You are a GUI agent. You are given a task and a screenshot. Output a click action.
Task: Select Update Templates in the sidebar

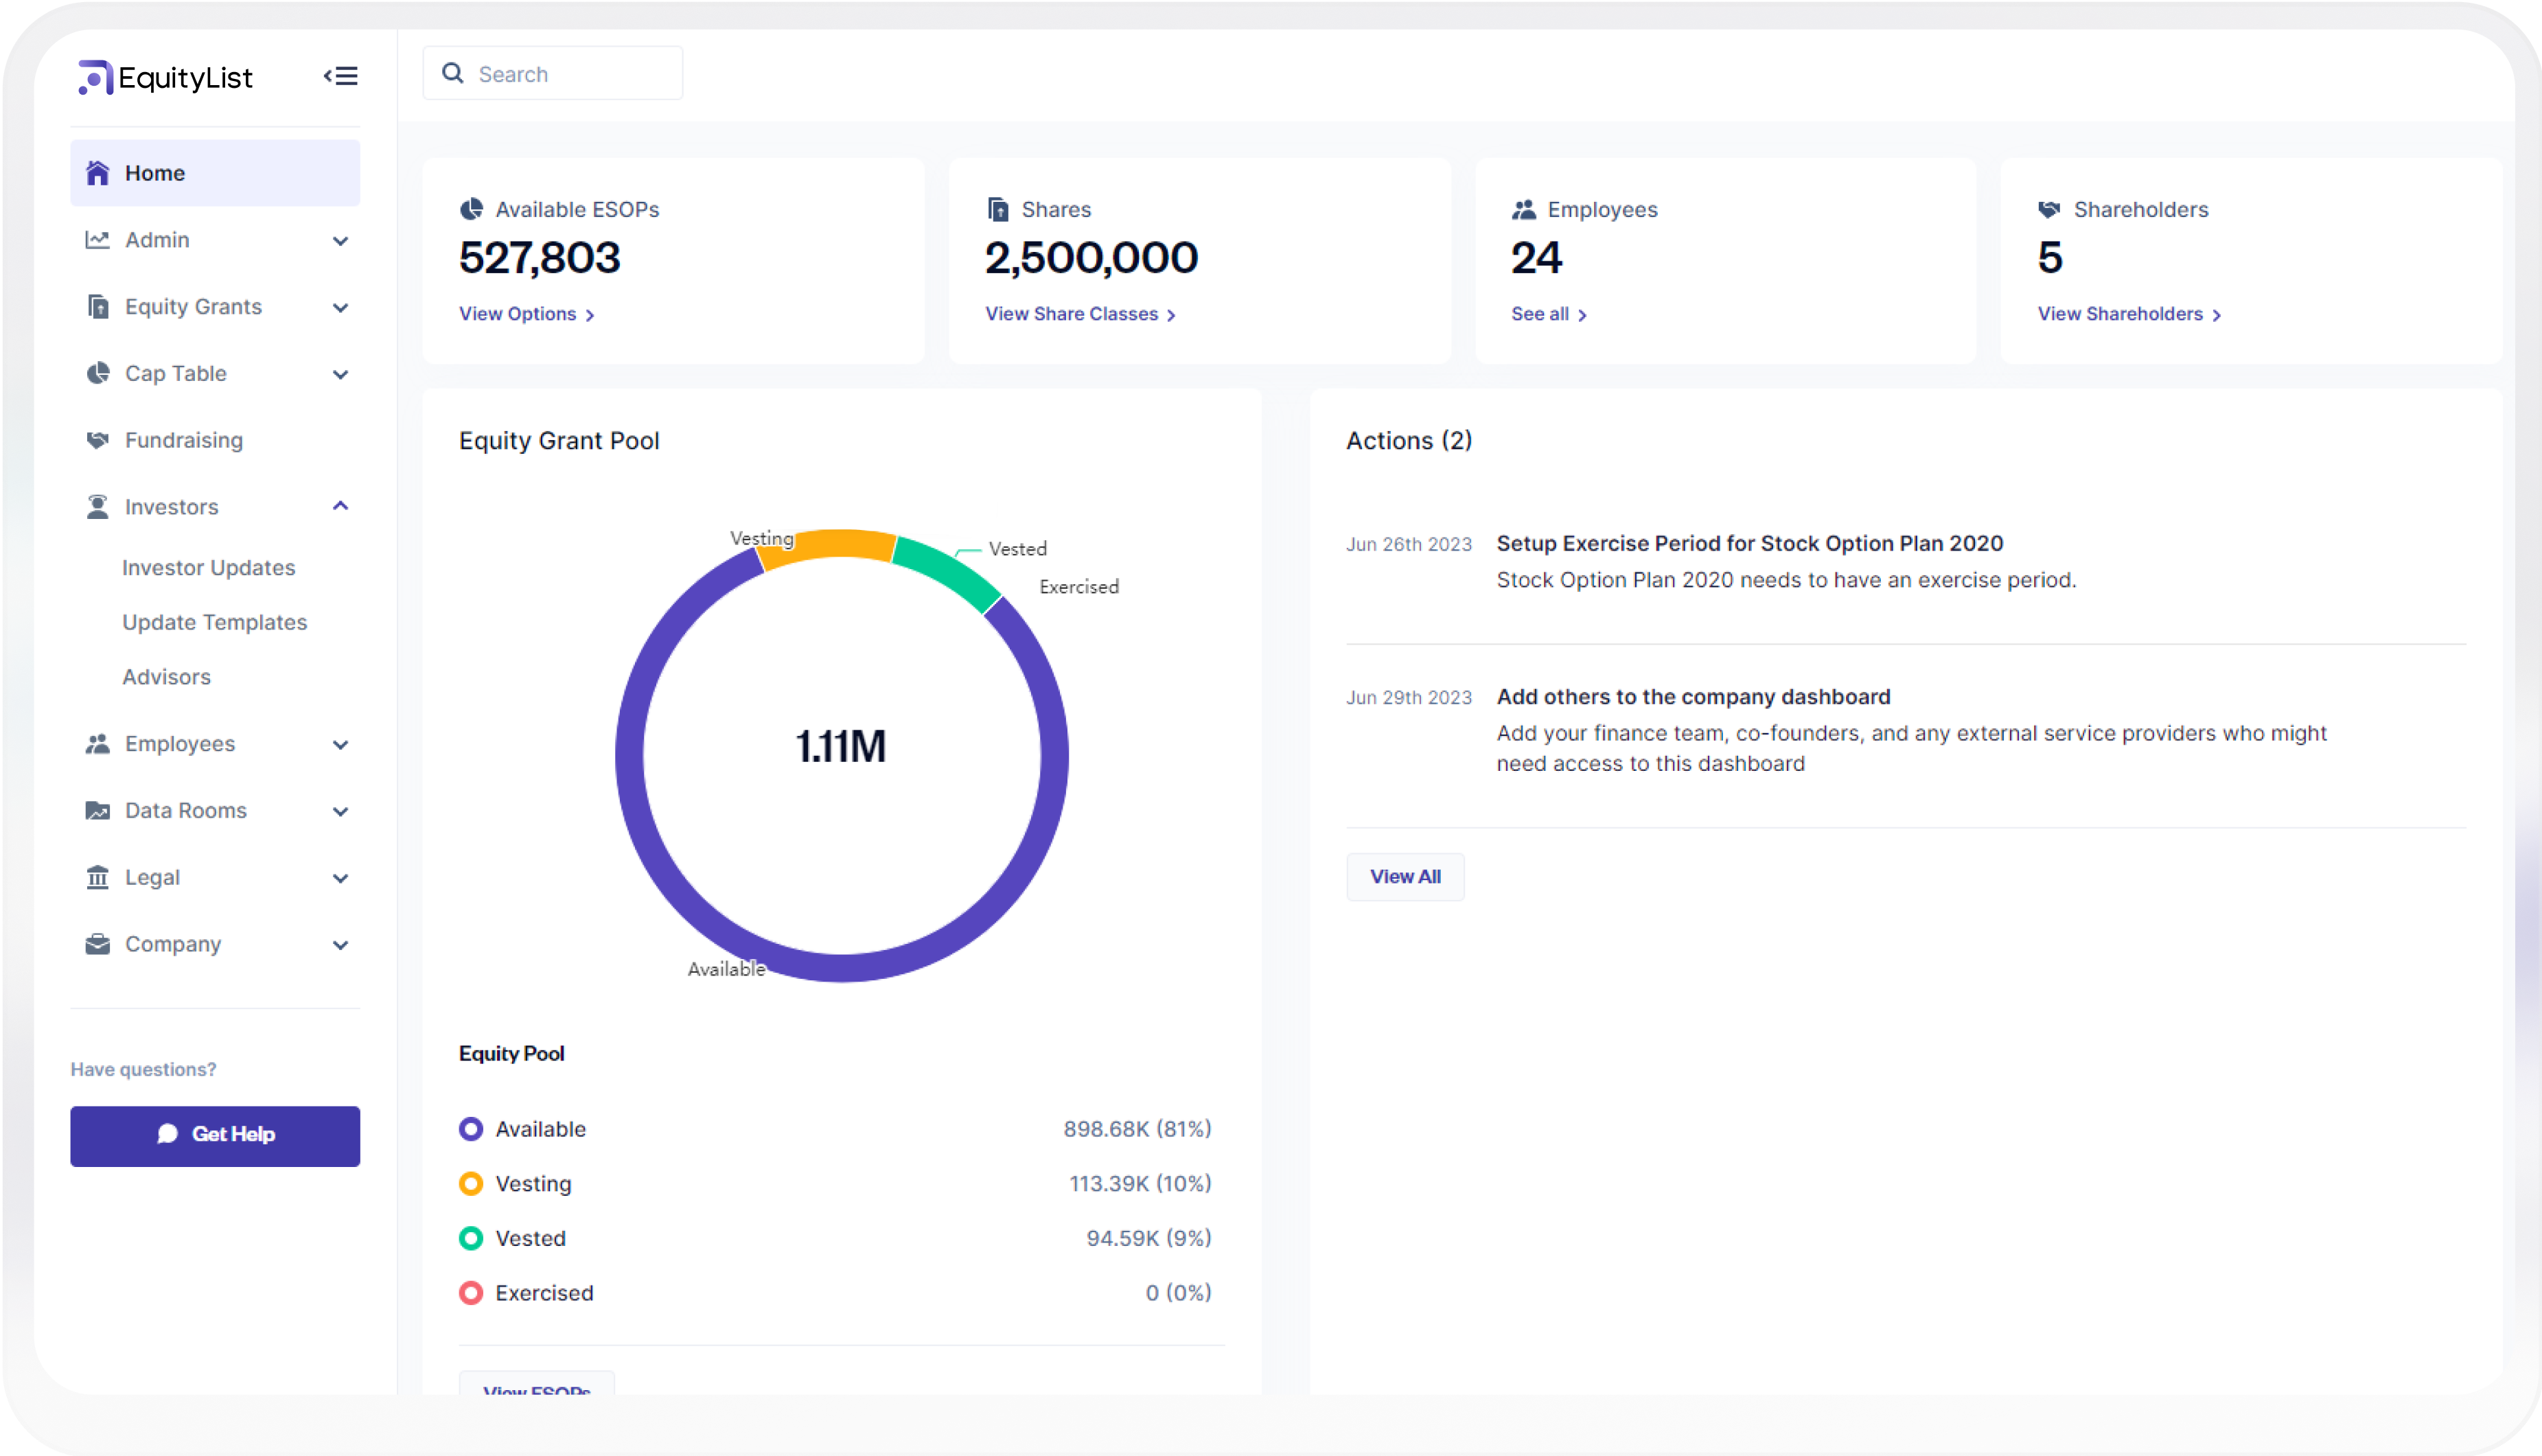pyautogui.click(x=214, y=622)
